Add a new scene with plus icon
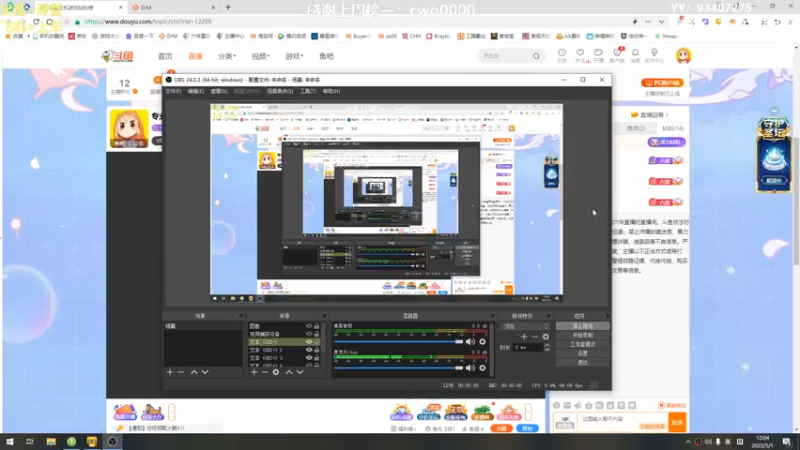Viewport: 800px width, 450px height. 170,372
